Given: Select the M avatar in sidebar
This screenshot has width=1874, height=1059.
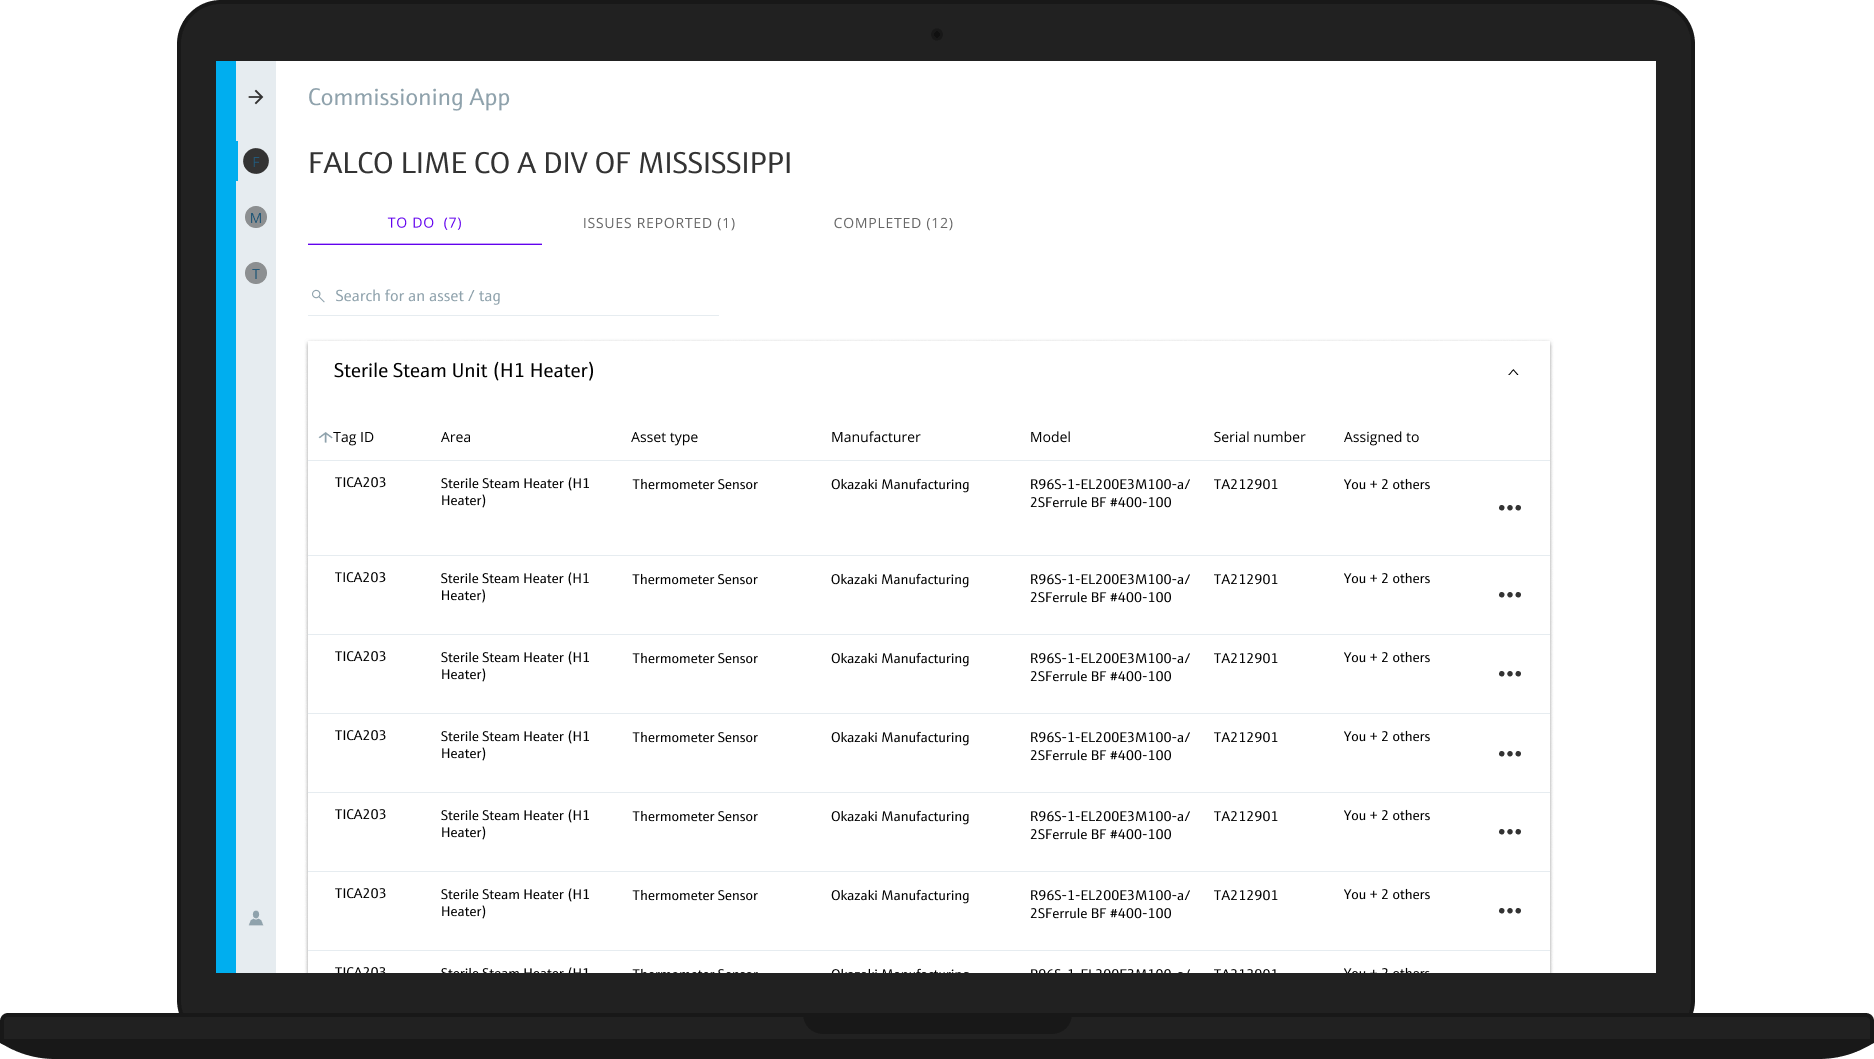Looking at the screenshot, I should coord(256,217).
